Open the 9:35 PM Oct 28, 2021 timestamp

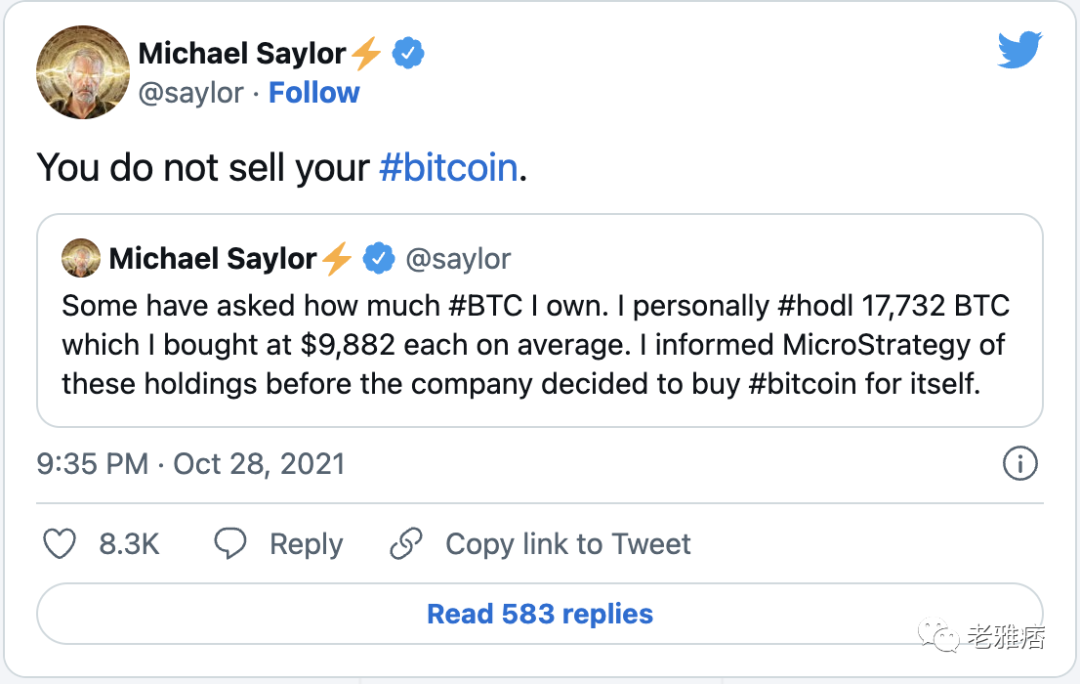[x=191, y=464]
